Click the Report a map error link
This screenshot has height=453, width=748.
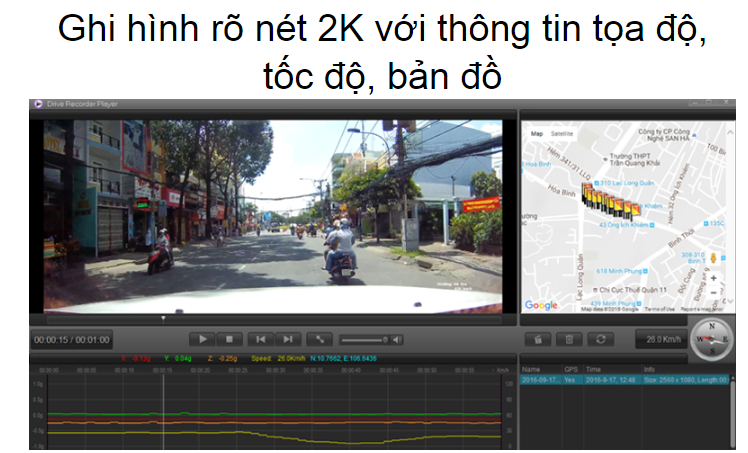pos(702,309)
